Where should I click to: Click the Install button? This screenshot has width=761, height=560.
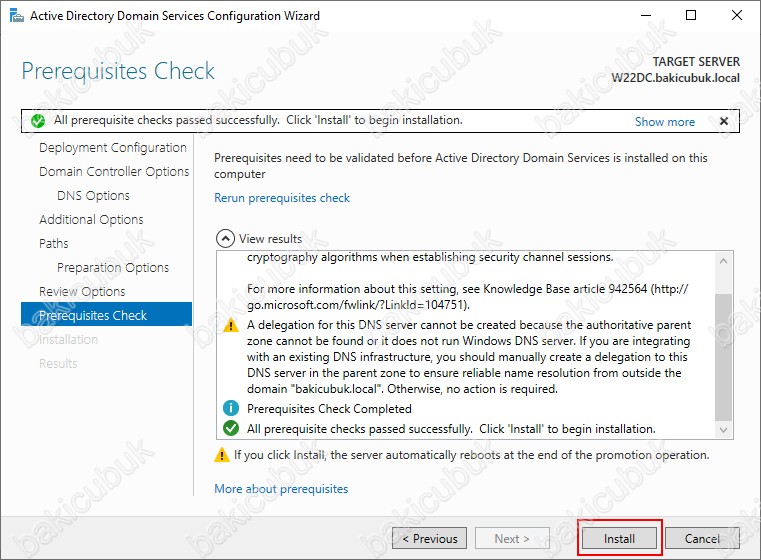click(619, 539)
